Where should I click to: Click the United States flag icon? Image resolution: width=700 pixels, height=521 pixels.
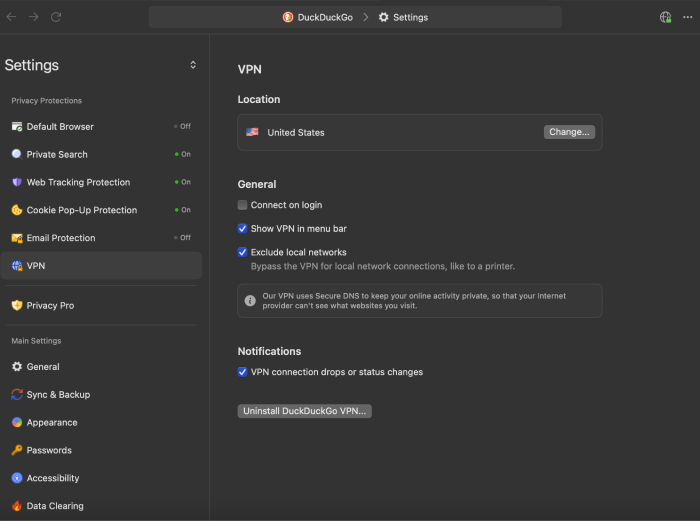pos(252,132)
